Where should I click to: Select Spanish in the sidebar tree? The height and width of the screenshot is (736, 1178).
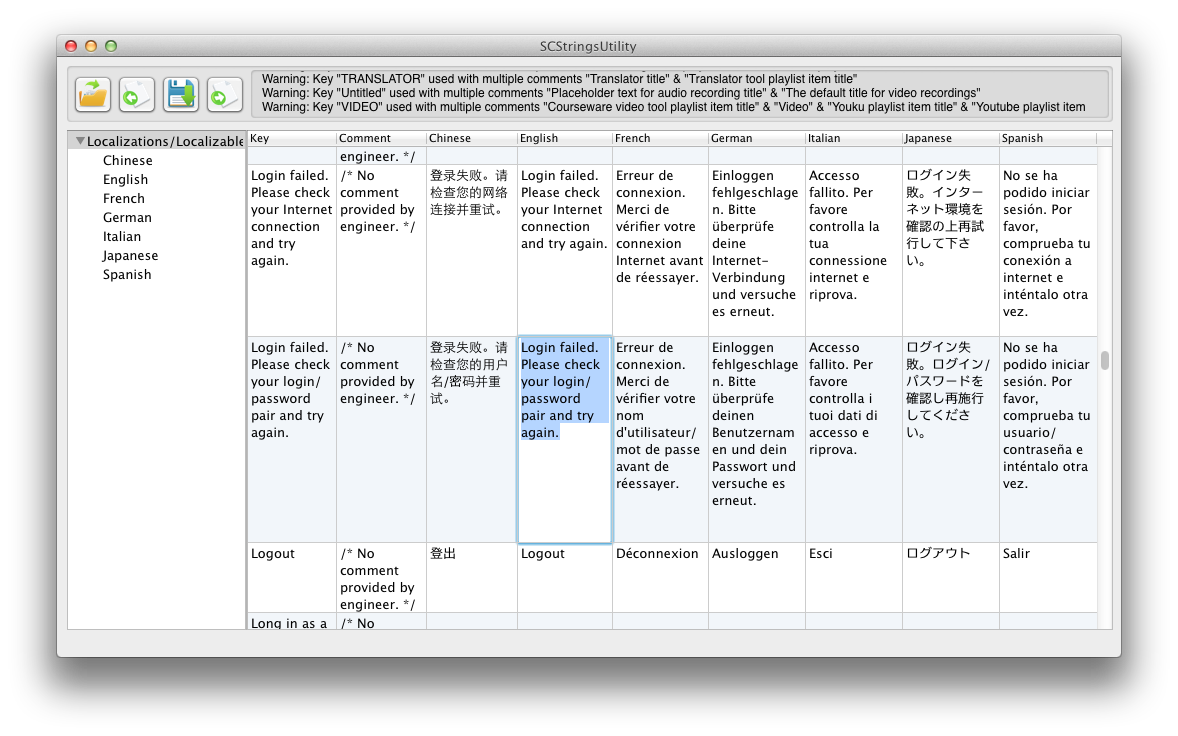[x=127, y=274]
